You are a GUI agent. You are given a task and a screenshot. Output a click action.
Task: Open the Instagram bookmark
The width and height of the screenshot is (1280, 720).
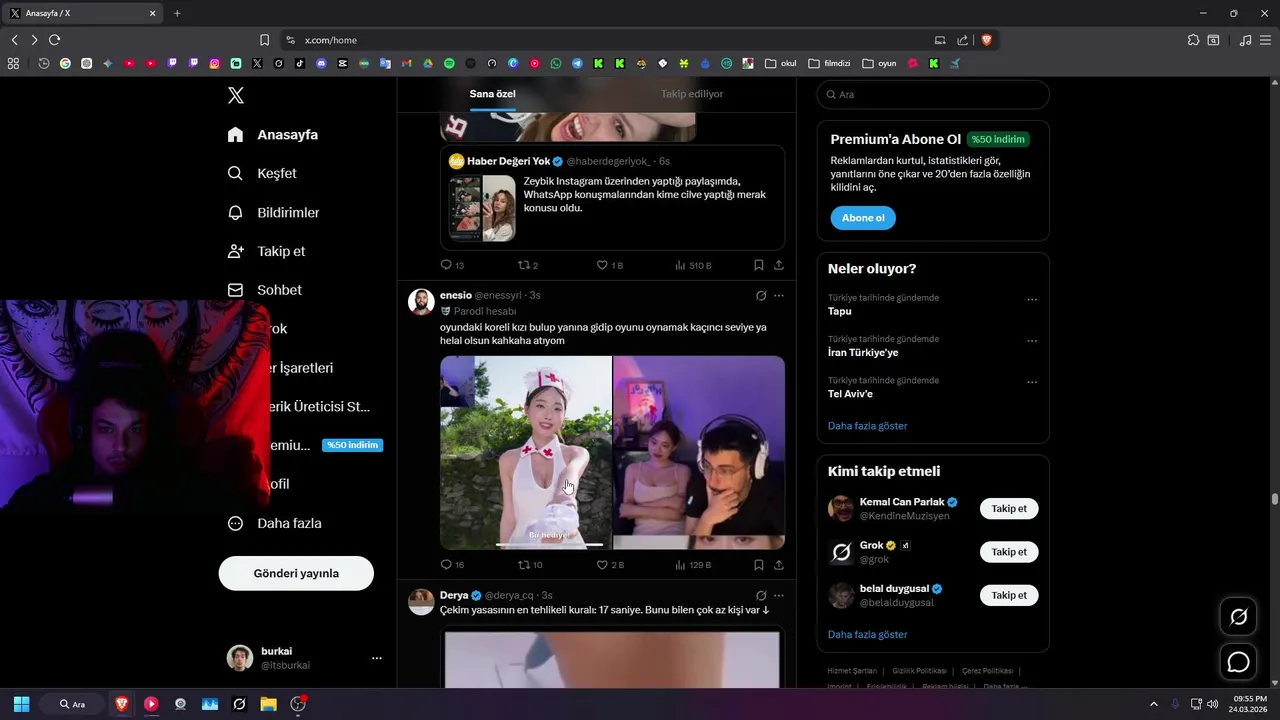[x=215, y=63]
